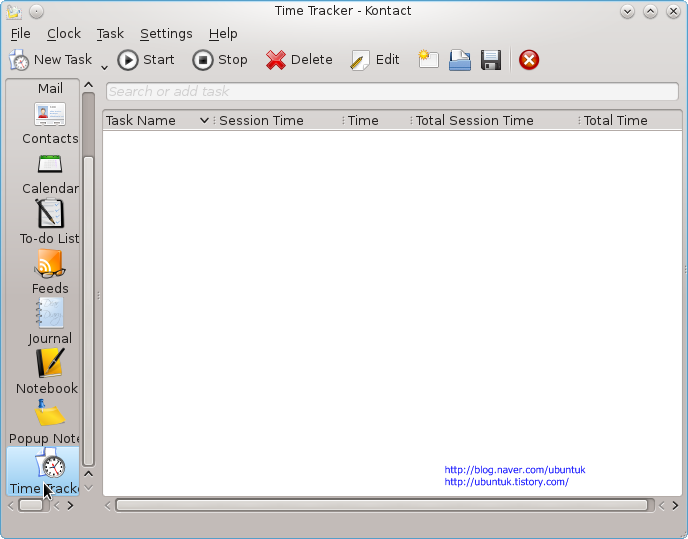
Task: Open Popup Notes from the sidebar
Action: (44, 422)
